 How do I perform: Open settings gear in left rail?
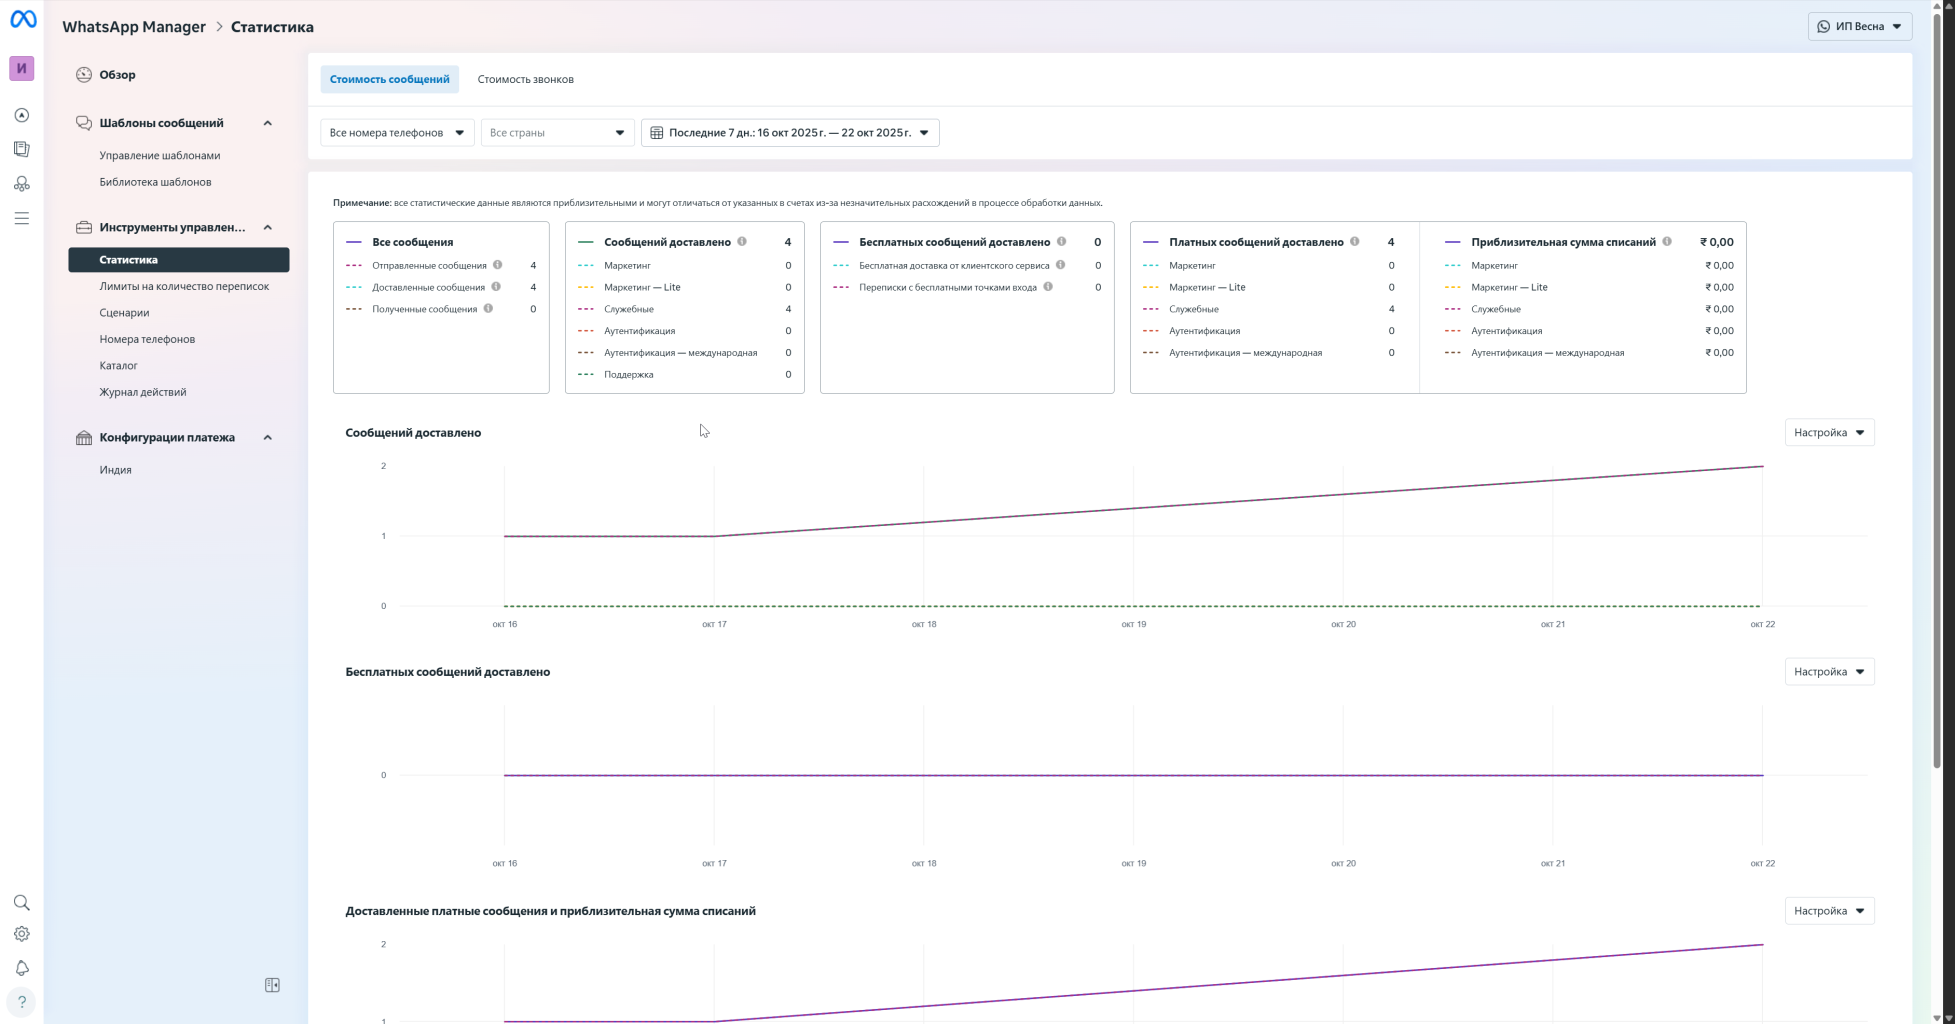[x=21, y=934]
